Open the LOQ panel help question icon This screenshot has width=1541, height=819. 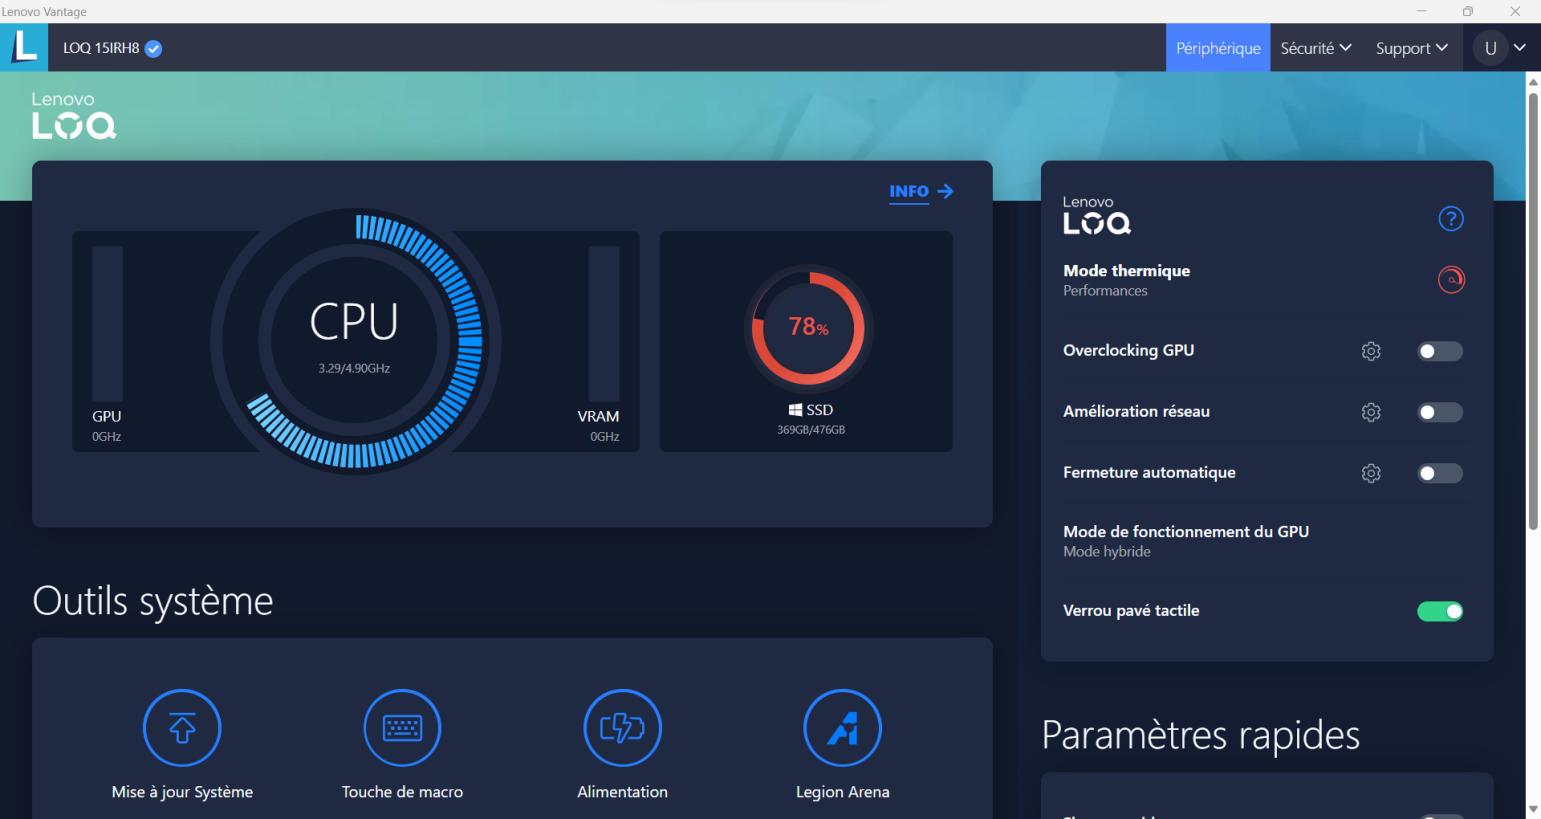point(1450,219)
